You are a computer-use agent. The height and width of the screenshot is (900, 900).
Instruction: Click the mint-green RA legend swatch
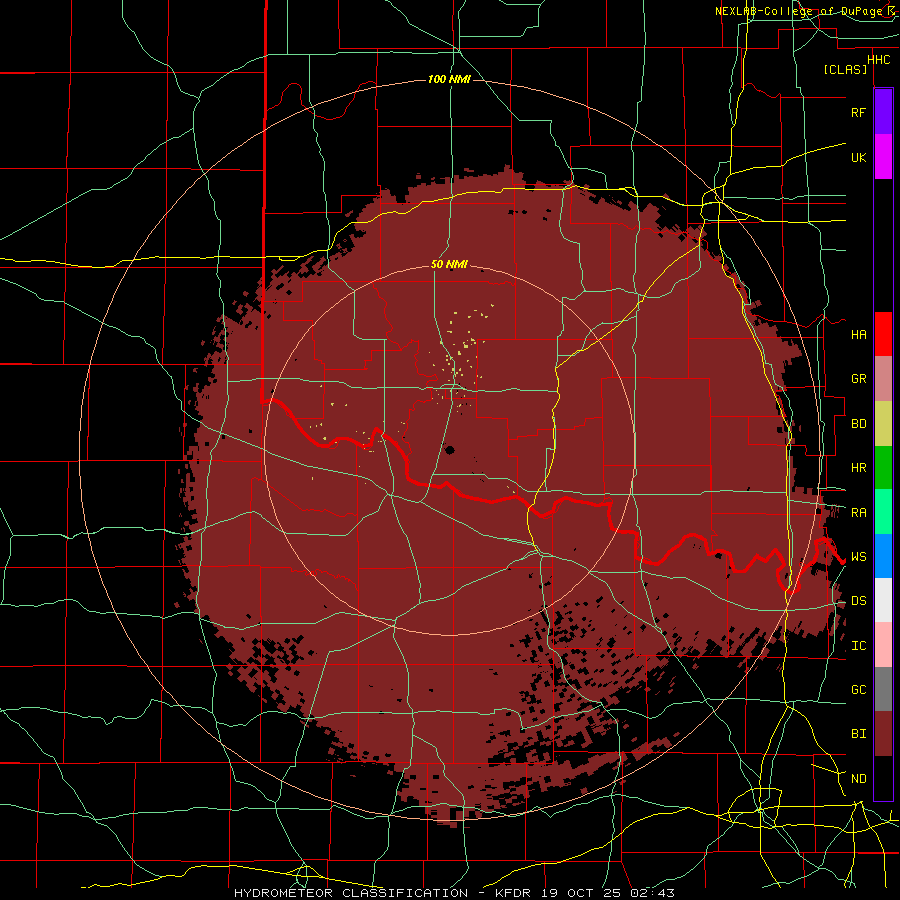point(883,512)
